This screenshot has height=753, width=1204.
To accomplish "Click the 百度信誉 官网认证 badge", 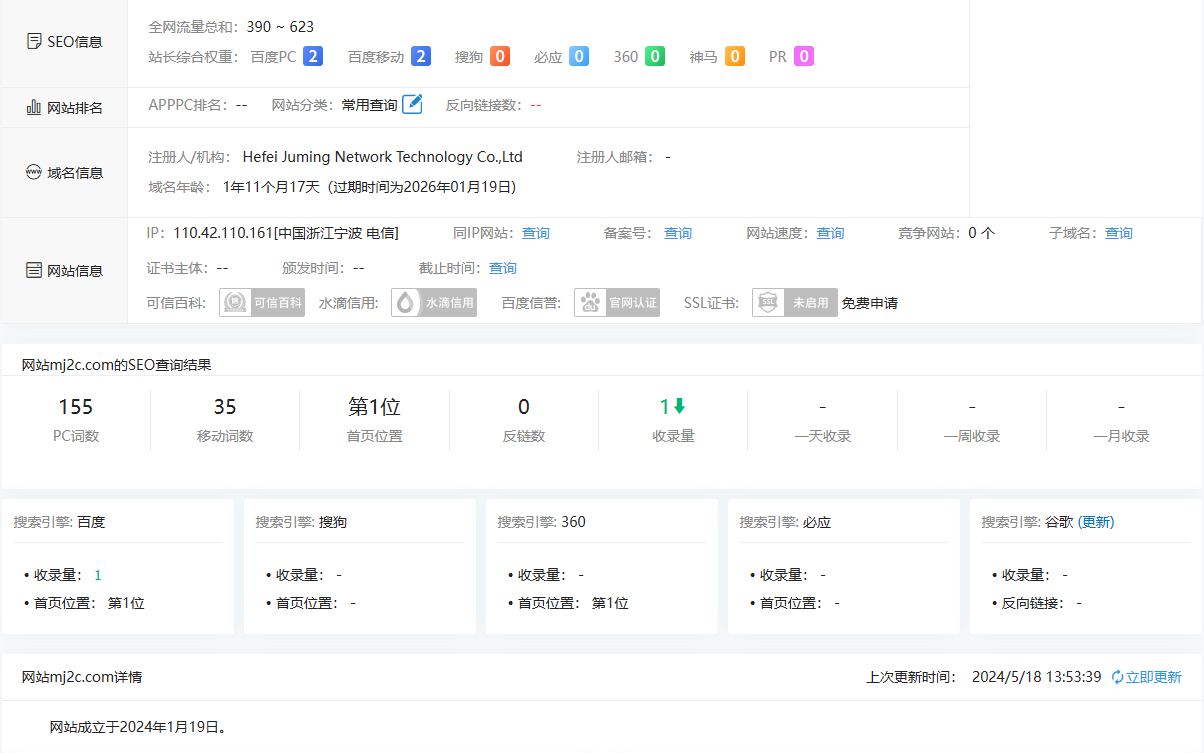I will 617,303.
